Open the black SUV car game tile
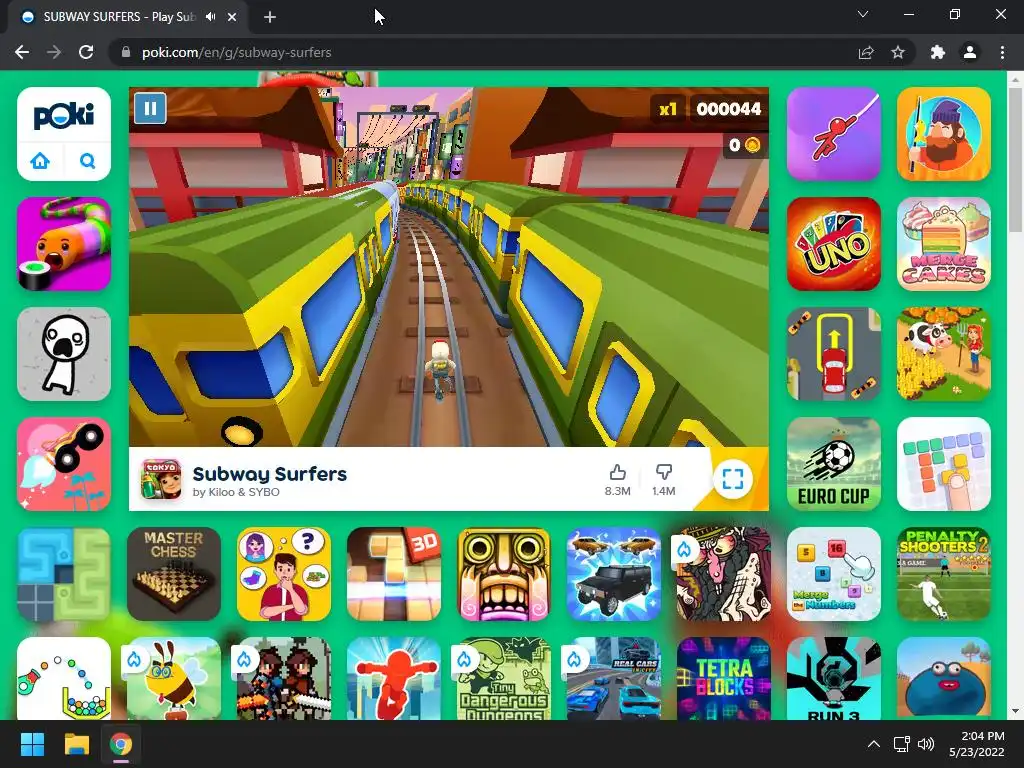Image resolution: width=1024 pixels, height=768 pixels. (614, 574)
